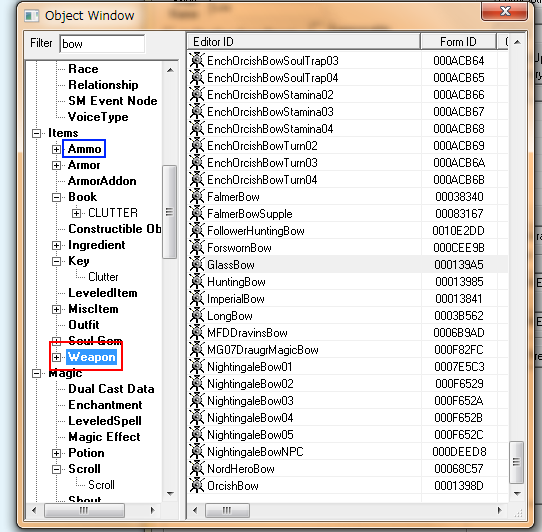Click the tree panel horizontal scrollbar thumb
This screenshot has width=542, height=532.
[x=84, y=510]
